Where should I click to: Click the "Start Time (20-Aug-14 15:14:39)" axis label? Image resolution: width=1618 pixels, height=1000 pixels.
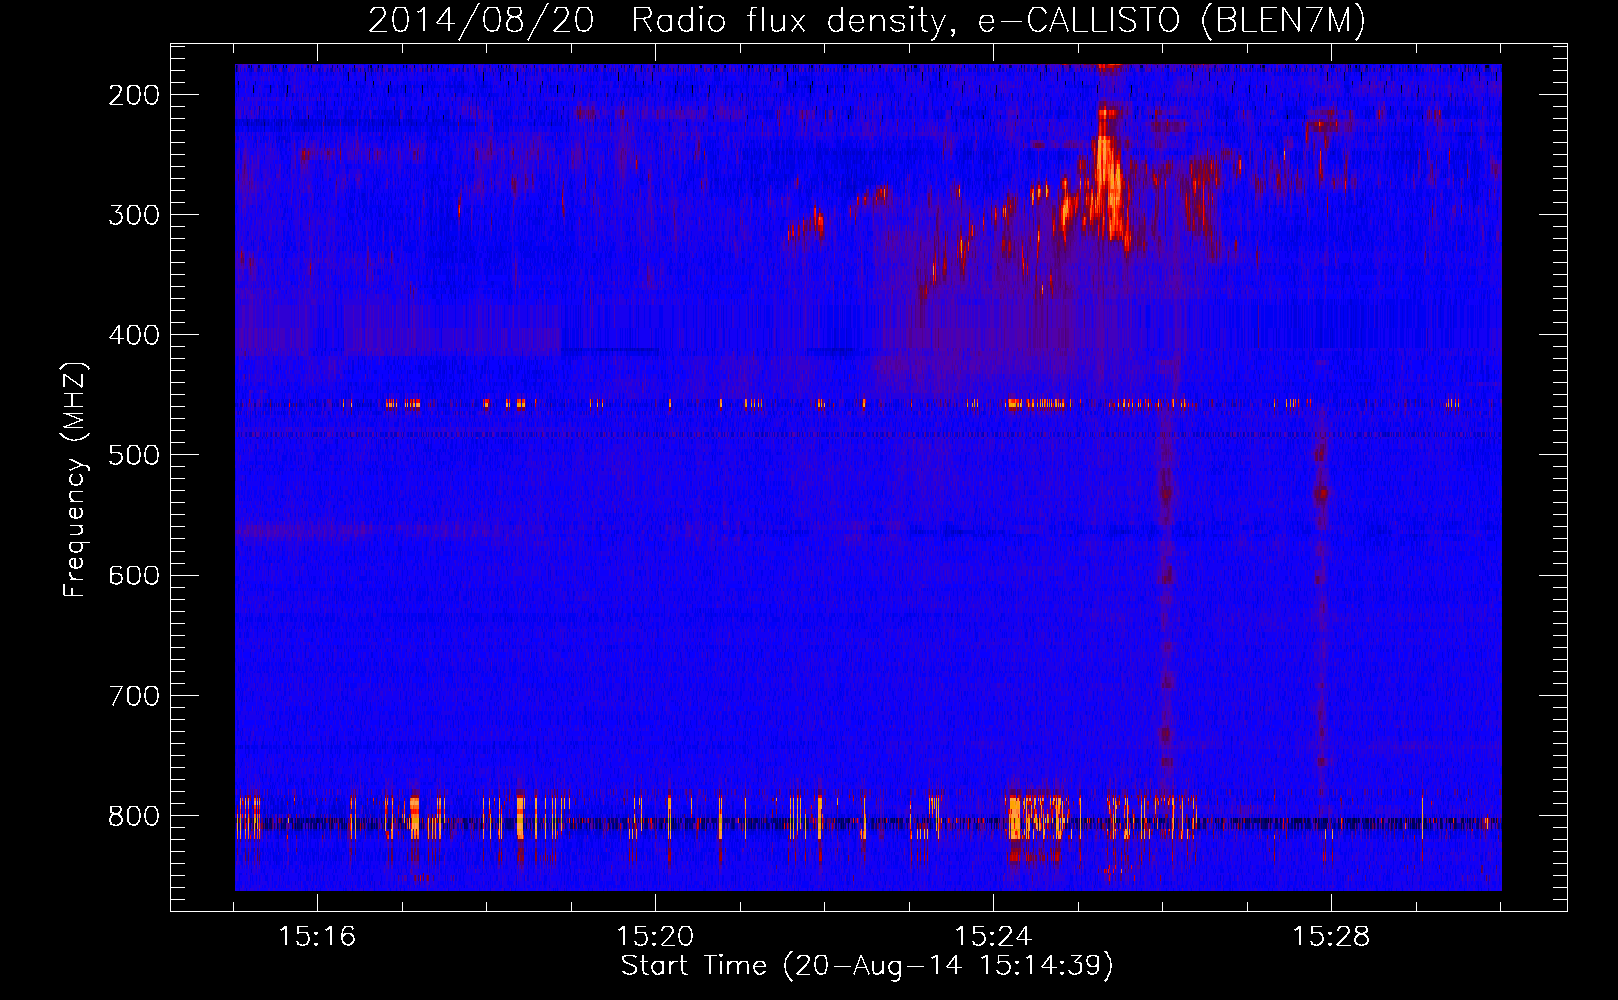(x=867, y=966)
